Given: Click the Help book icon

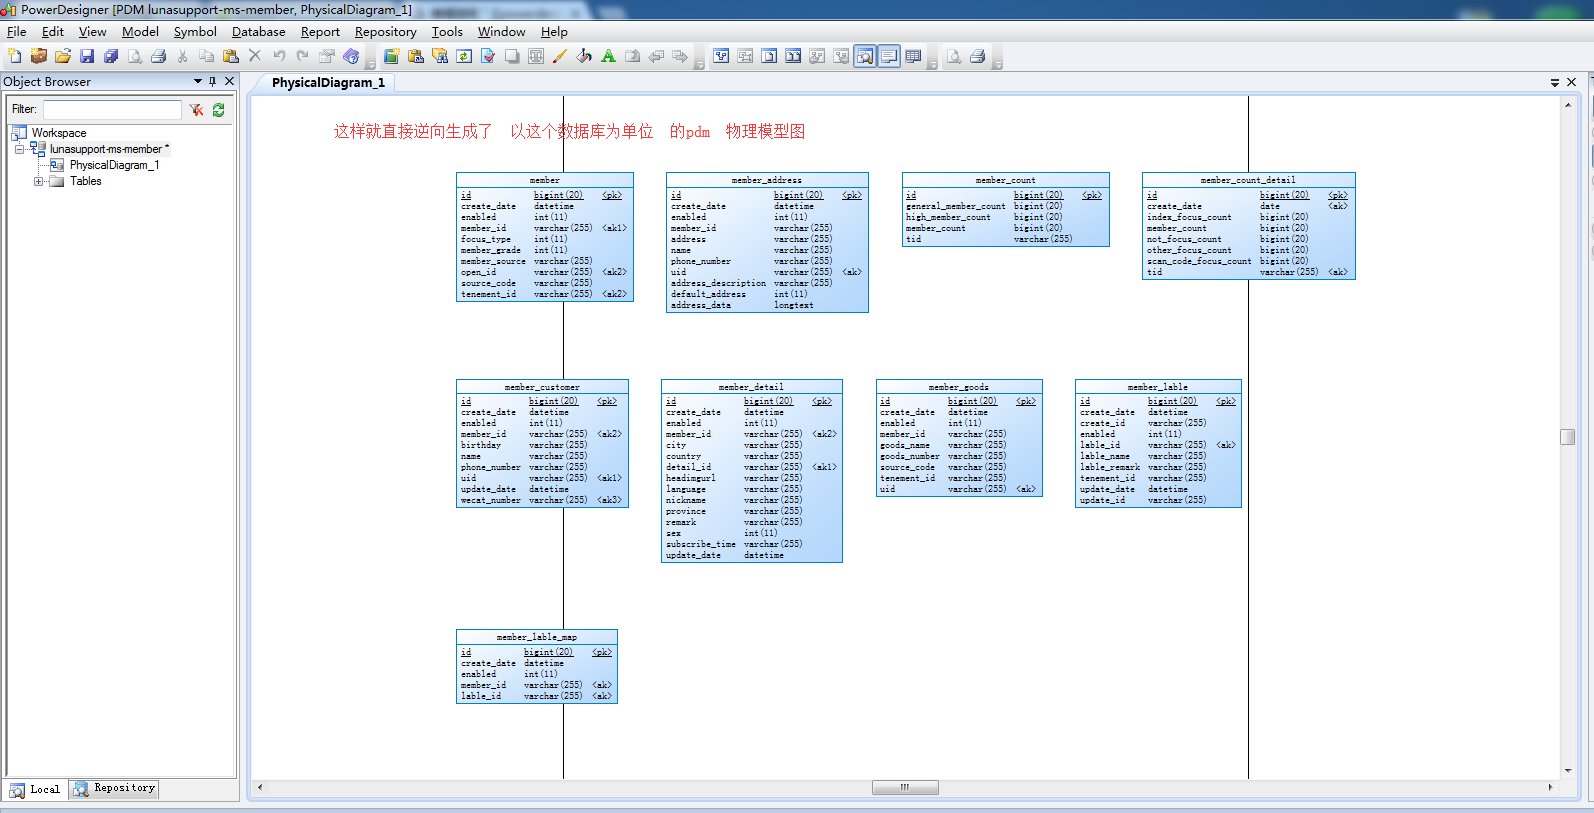Looking at the screenshot, I should 351,56.
